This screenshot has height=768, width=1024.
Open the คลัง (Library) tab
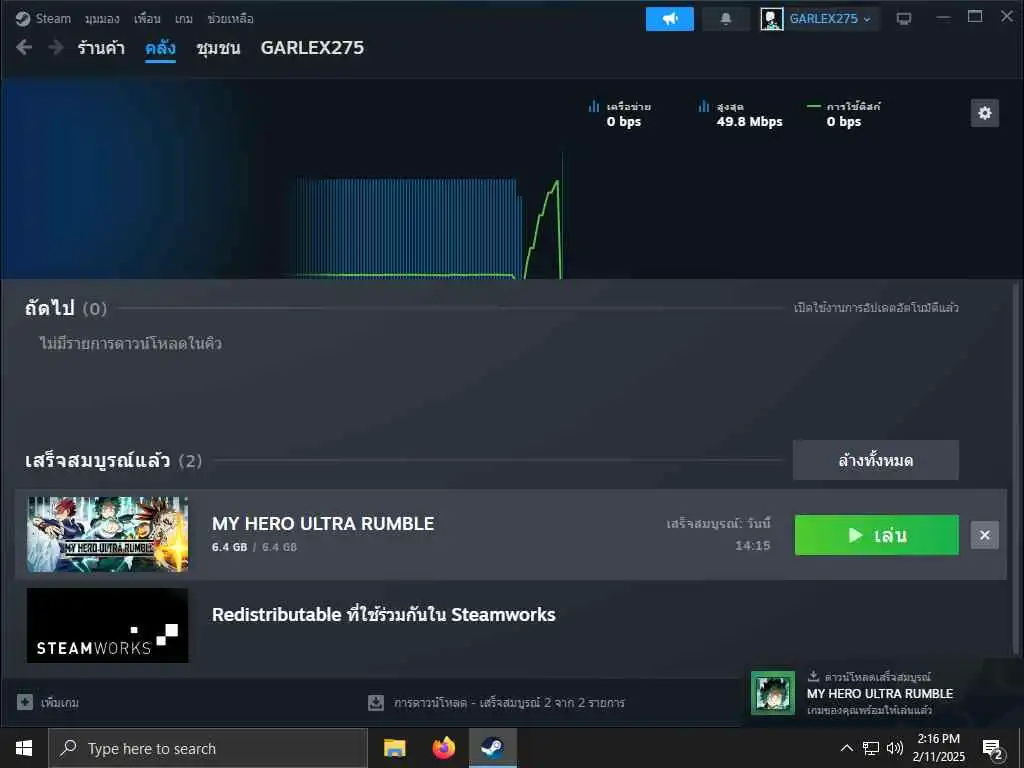coord(160,48)
